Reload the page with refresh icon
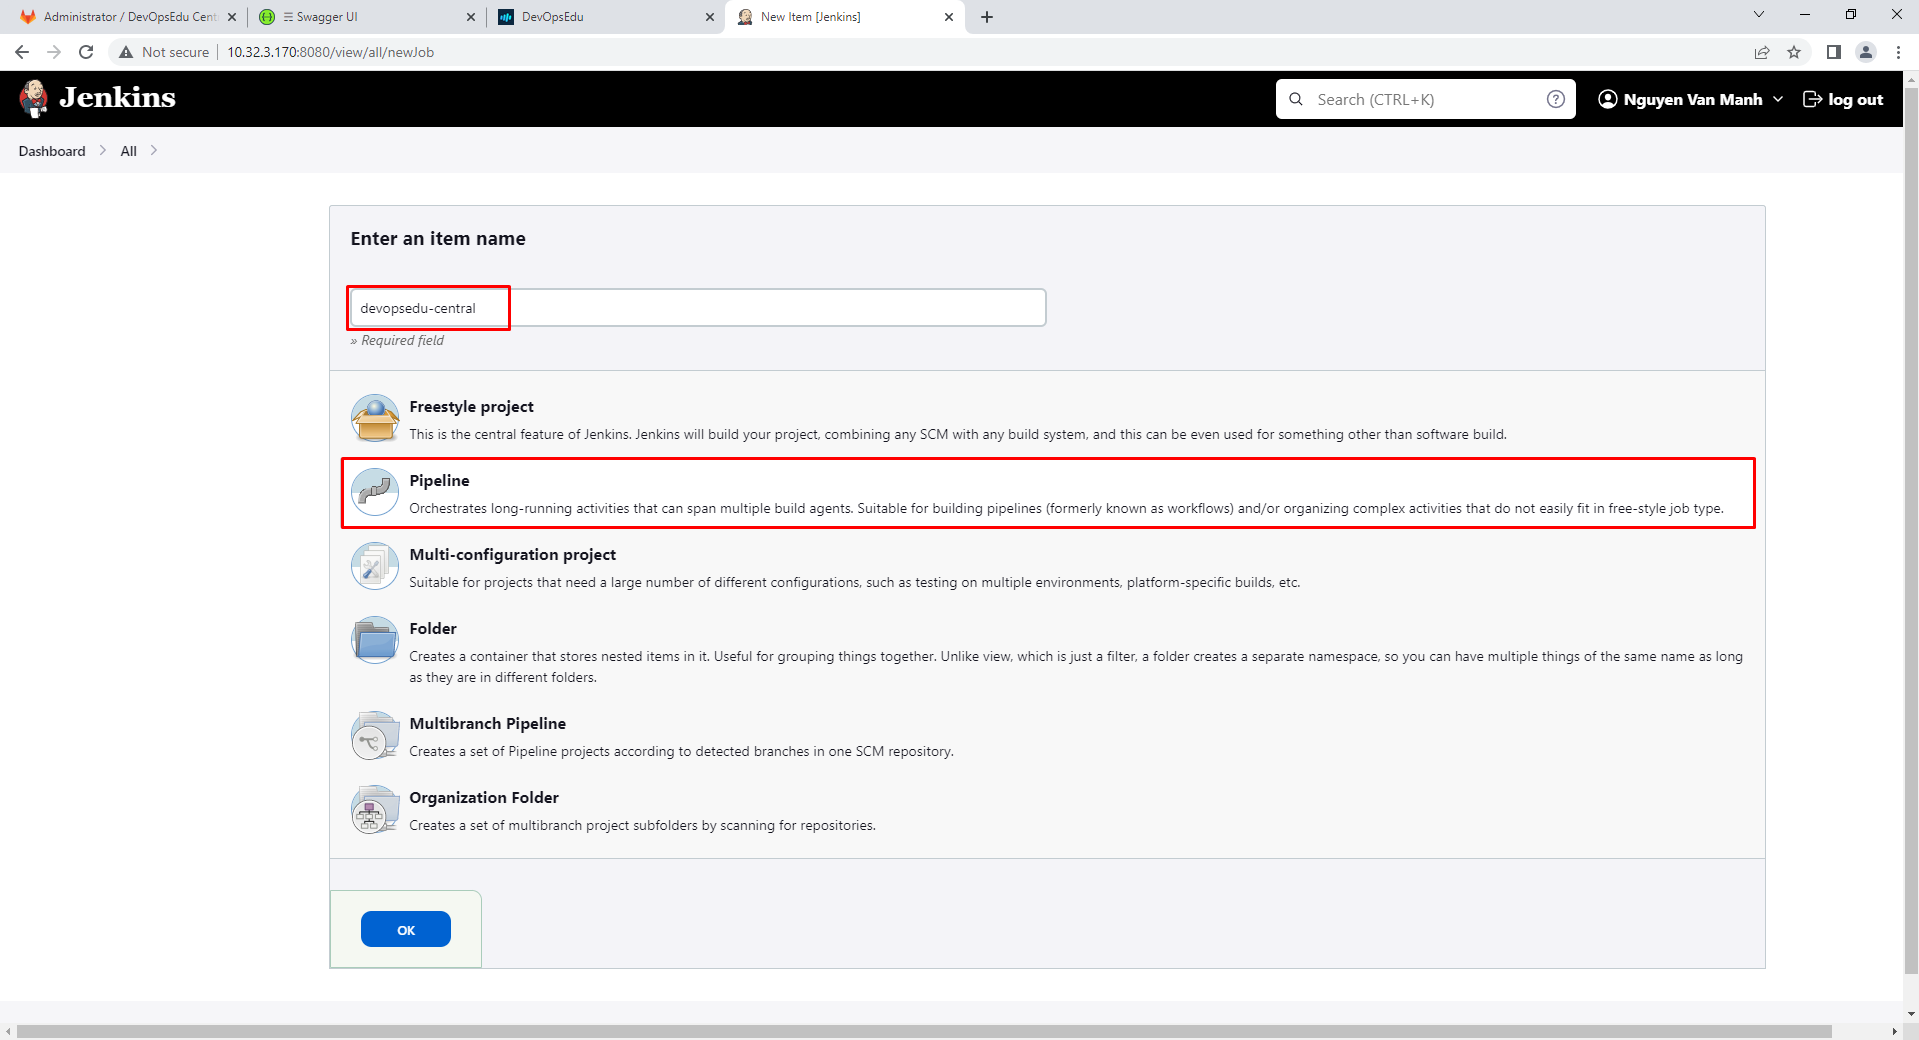This screenshot has height=1040, width=1919. click(86, 52)
